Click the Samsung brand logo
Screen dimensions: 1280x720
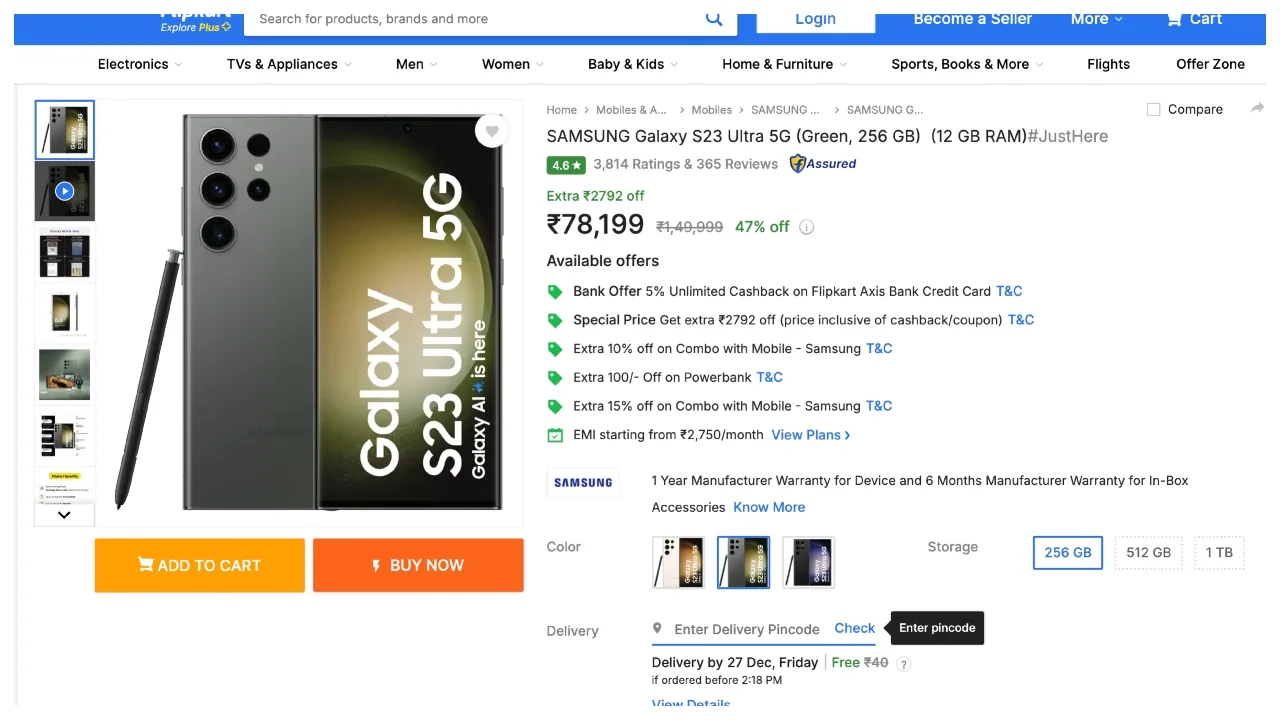(x=583, y=483)
